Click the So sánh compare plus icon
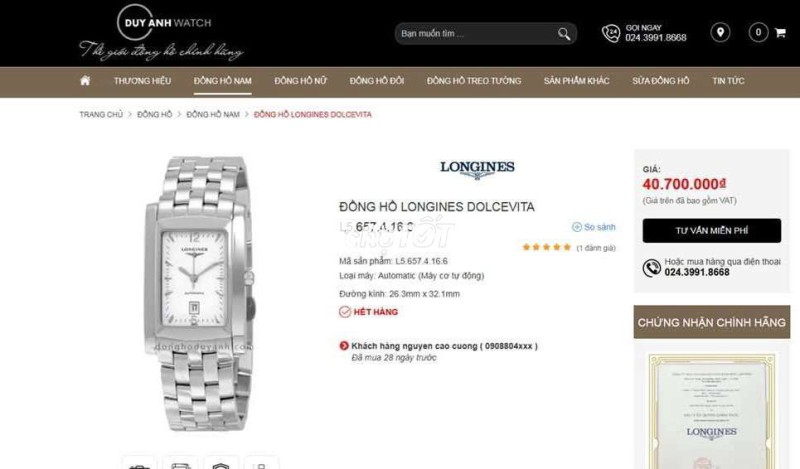 (x=577, y=227)
